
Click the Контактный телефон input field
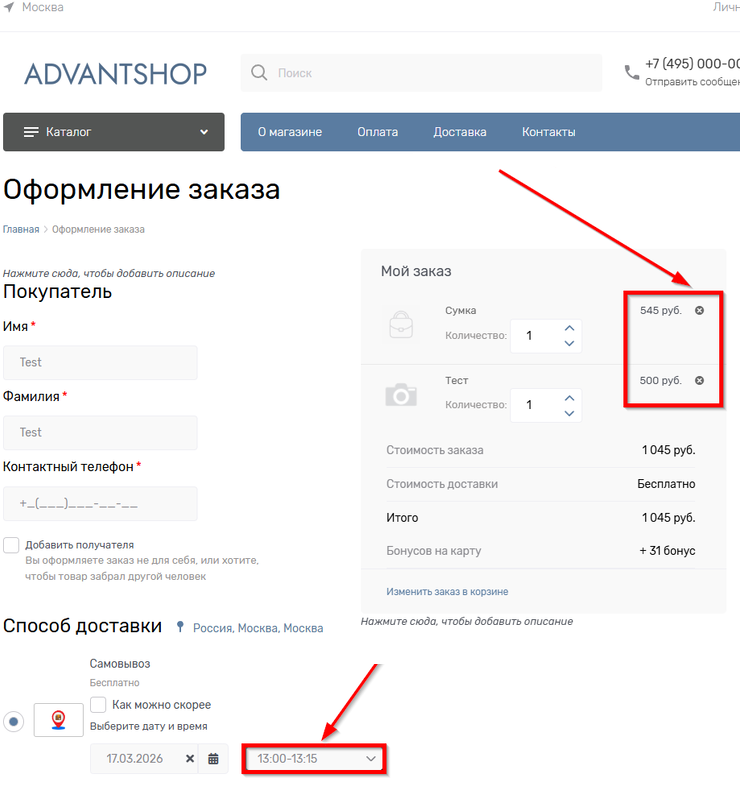tap(100, 504)
